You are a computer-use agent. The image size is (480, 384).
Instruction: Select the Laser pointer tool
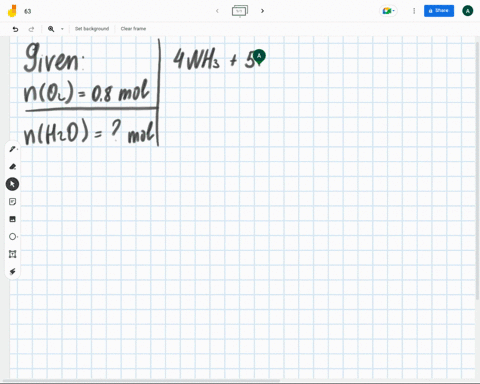pos(13,272)
